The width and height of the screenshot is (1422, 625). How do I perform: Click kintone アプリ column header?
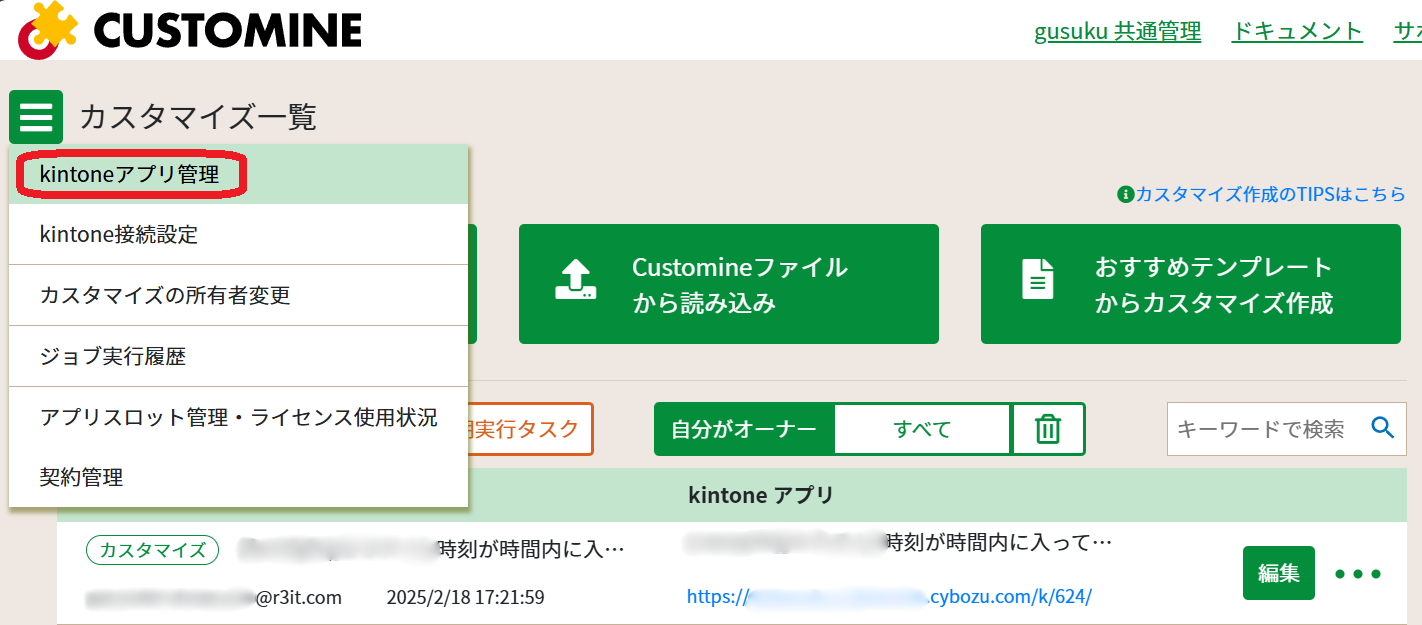pos(761,495)
